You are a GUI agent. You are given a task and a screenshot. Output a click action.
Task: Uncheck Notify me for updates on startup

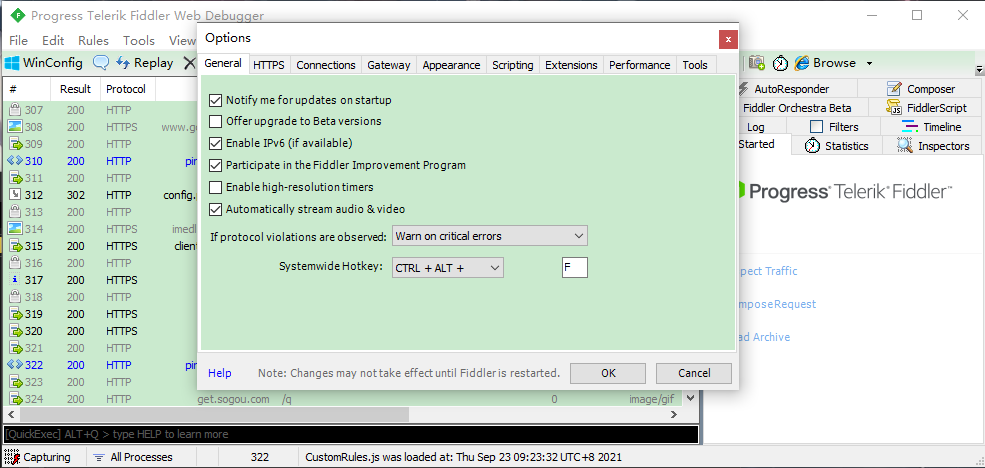215,99
